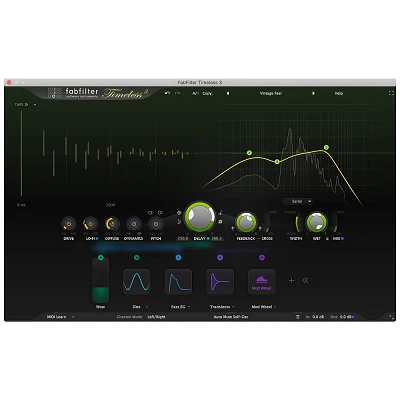Click the right delay time value field
400x400 pixels.
(217, 238)
